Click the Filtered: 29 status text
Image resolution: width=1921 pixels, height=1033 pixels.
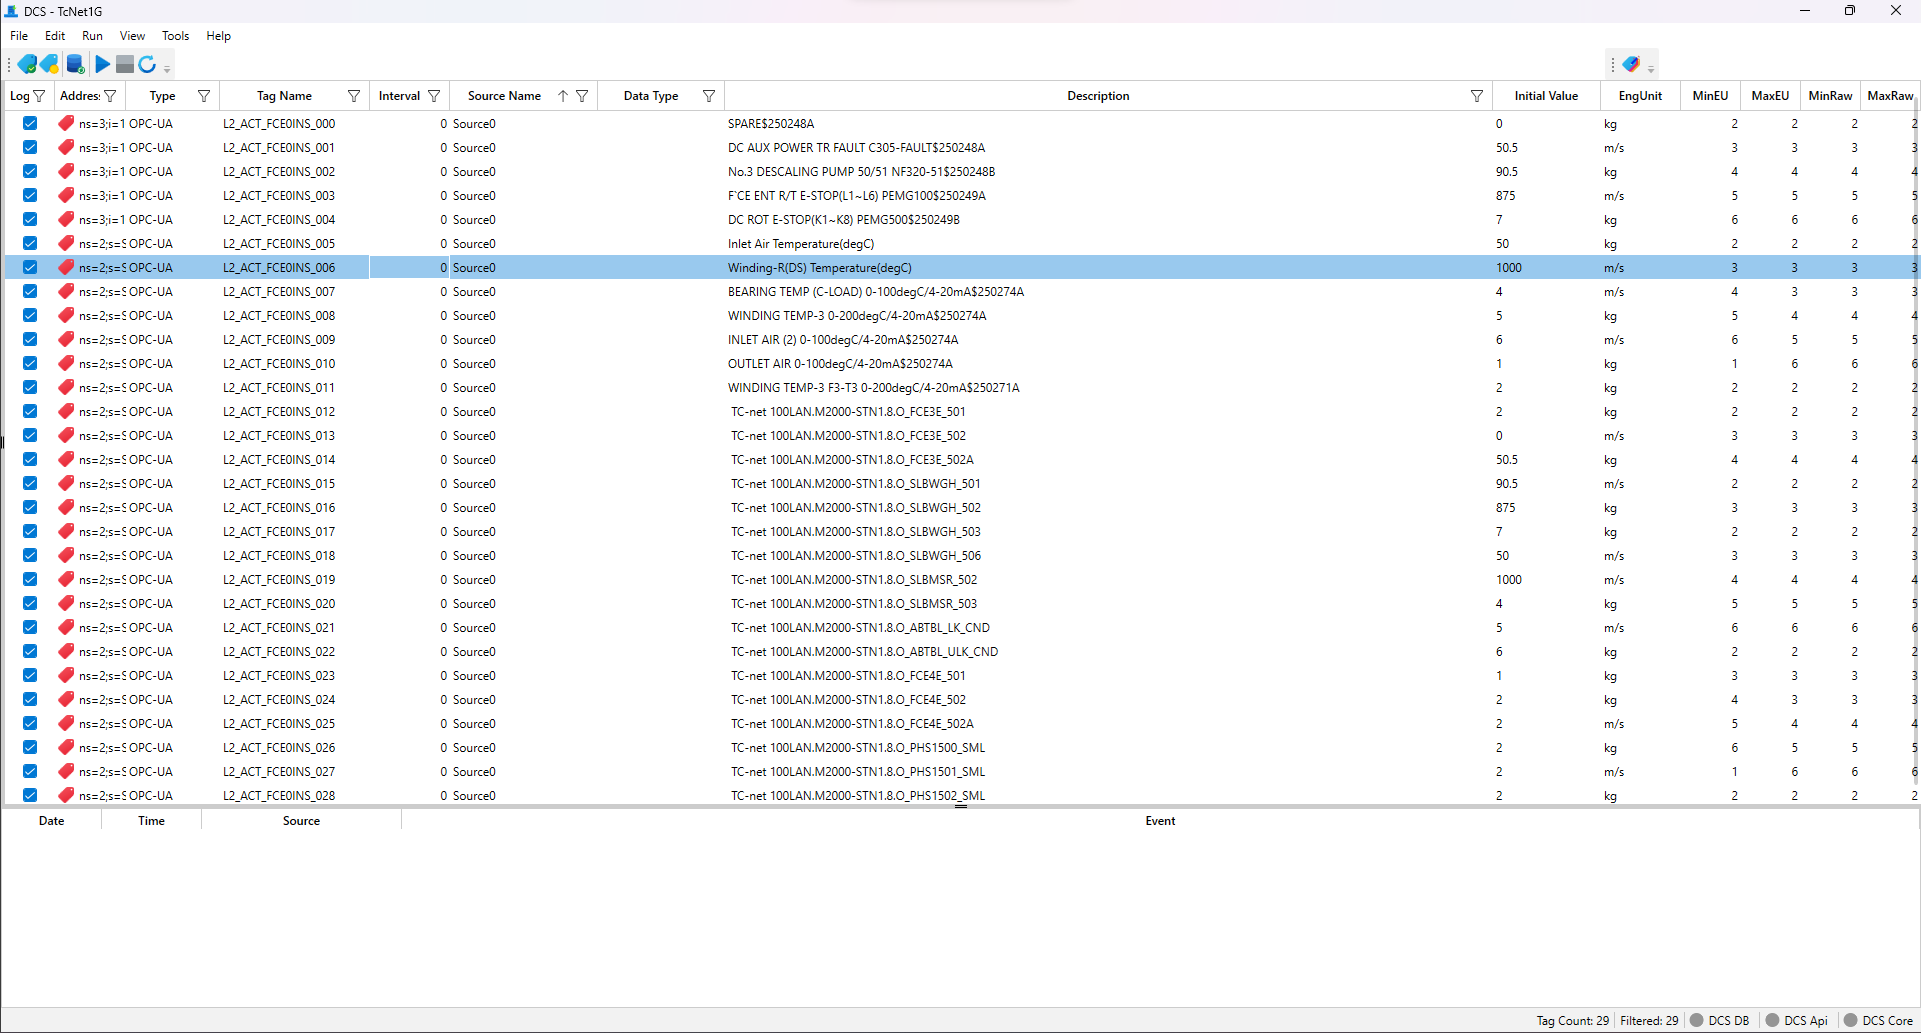coord(1649,1021)
